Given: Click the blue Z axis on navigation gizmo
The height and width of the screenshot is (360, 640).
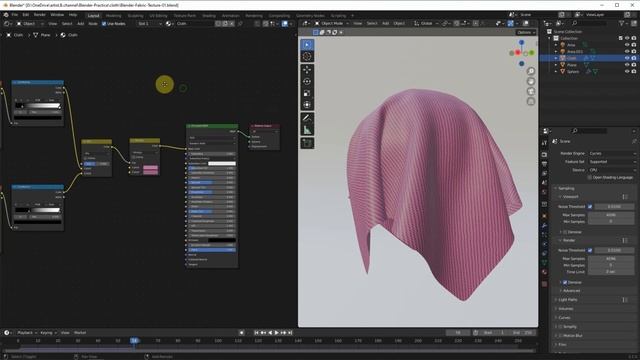Looking at the screenshot, I should 521,42.
